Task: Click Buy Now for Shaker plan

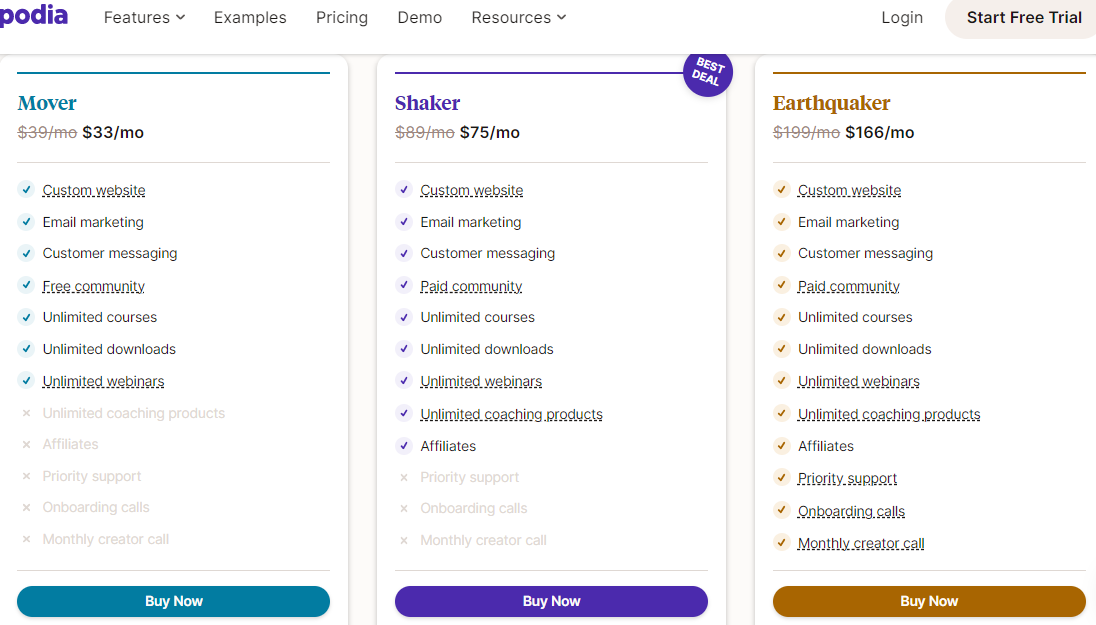Action: [551, 601]
